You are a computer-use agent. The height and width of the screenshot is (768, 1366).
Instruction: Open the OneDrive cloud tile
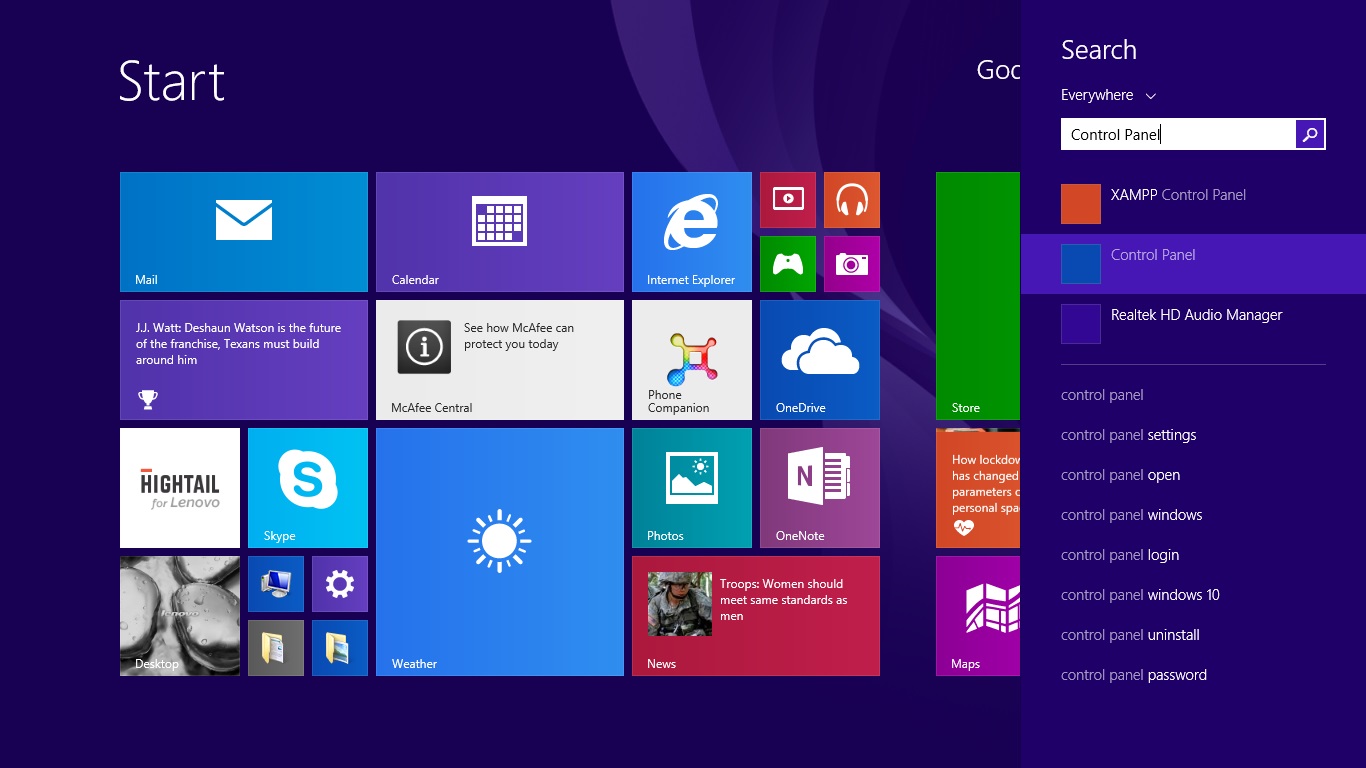[820, 360]
